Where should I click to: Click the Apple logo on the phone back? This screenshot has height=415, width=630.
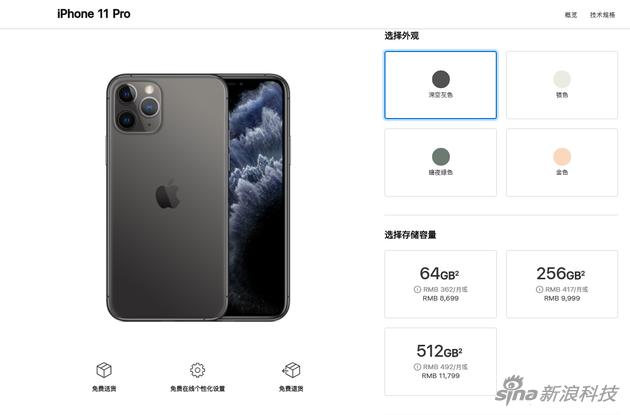(x=168, y=194)
